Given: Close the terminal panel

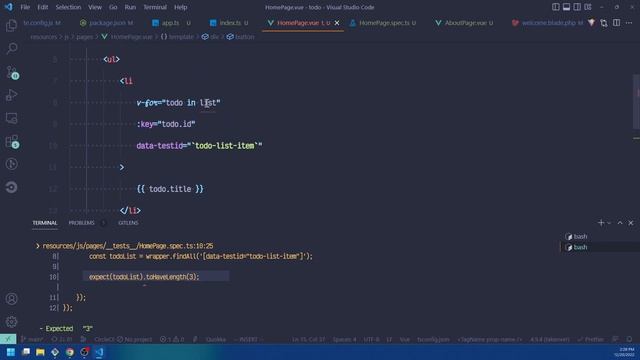Looking at the screenshot, I should [631, 223].
